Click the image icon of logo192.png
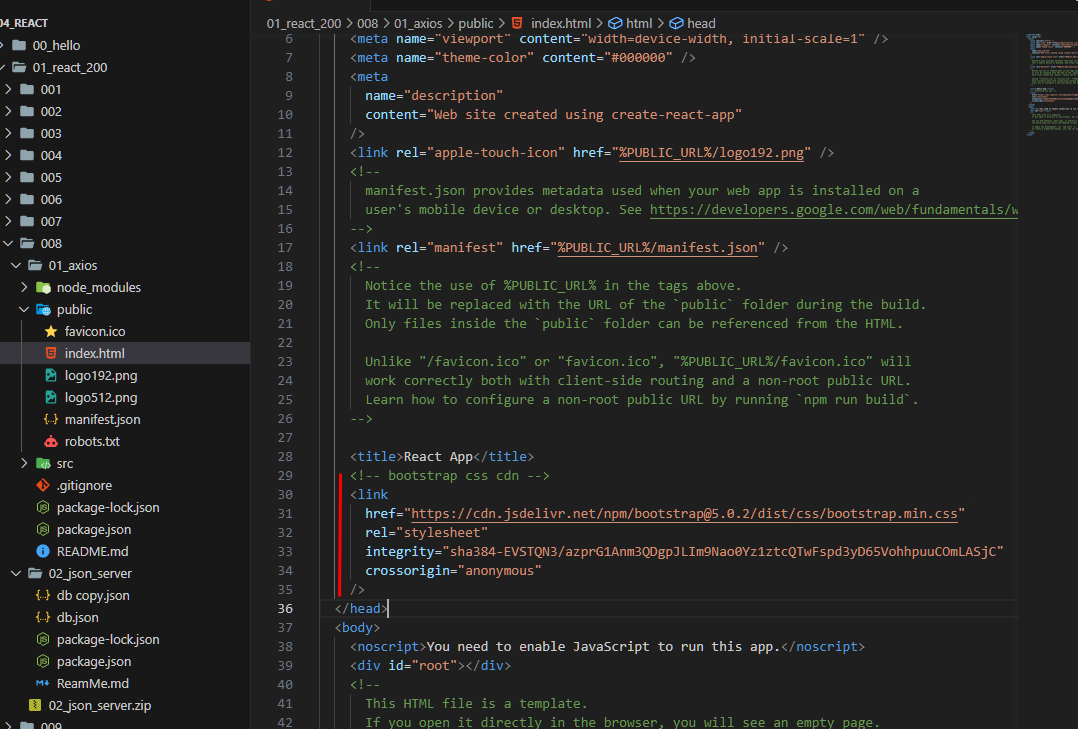The image size is (1078, 729). tap(51, 376)
